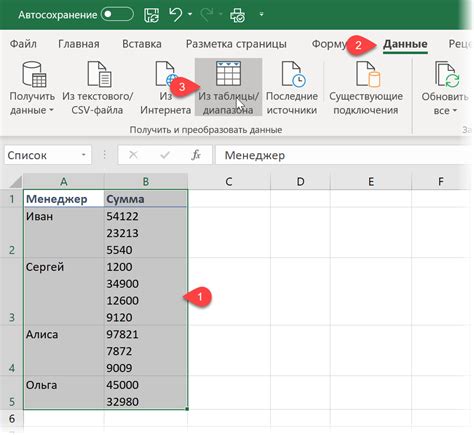Click Из таблицы/диапазона table icon
Viewport: 474px width, 435px height.
(228, 74)
